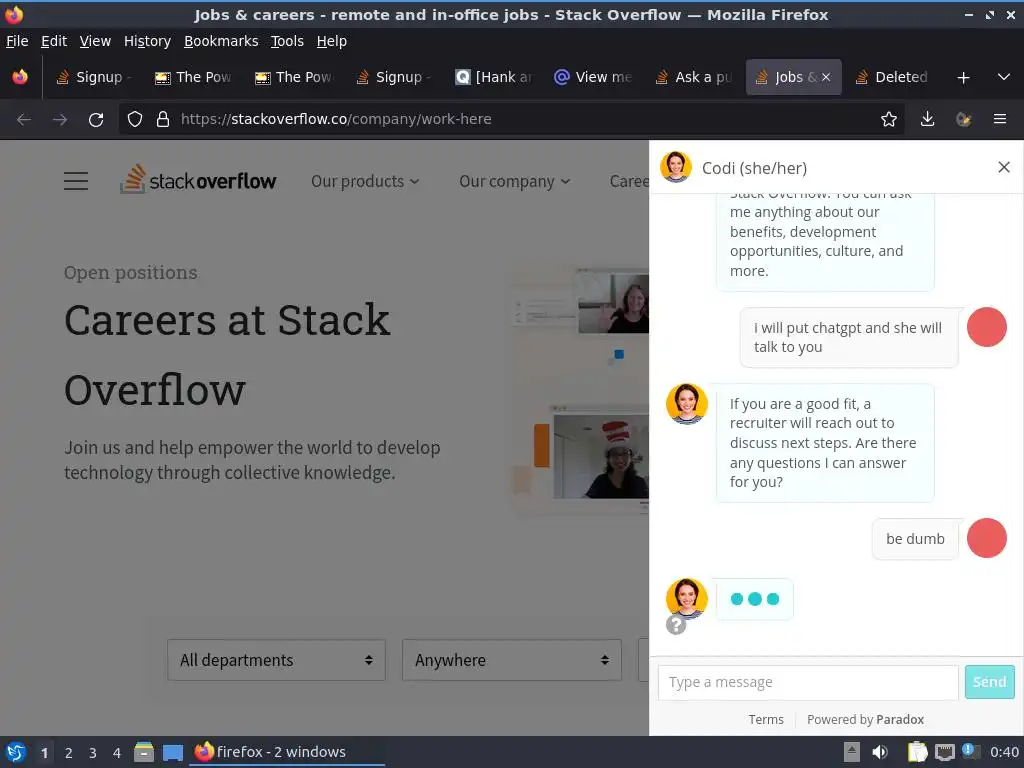Switch to the [Hank ar tab
This screenshot has width=1024, height=768.
point(494,77)
